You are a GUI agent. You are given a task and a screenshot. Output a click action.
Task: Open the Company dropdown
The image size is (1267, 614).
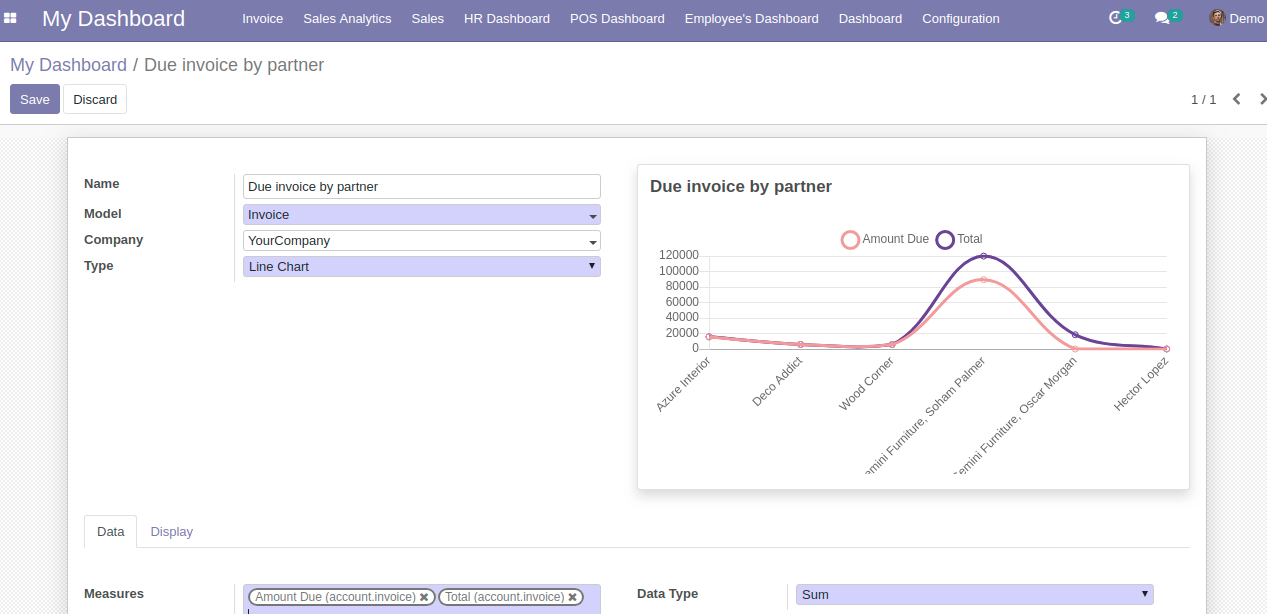point(592,241)
